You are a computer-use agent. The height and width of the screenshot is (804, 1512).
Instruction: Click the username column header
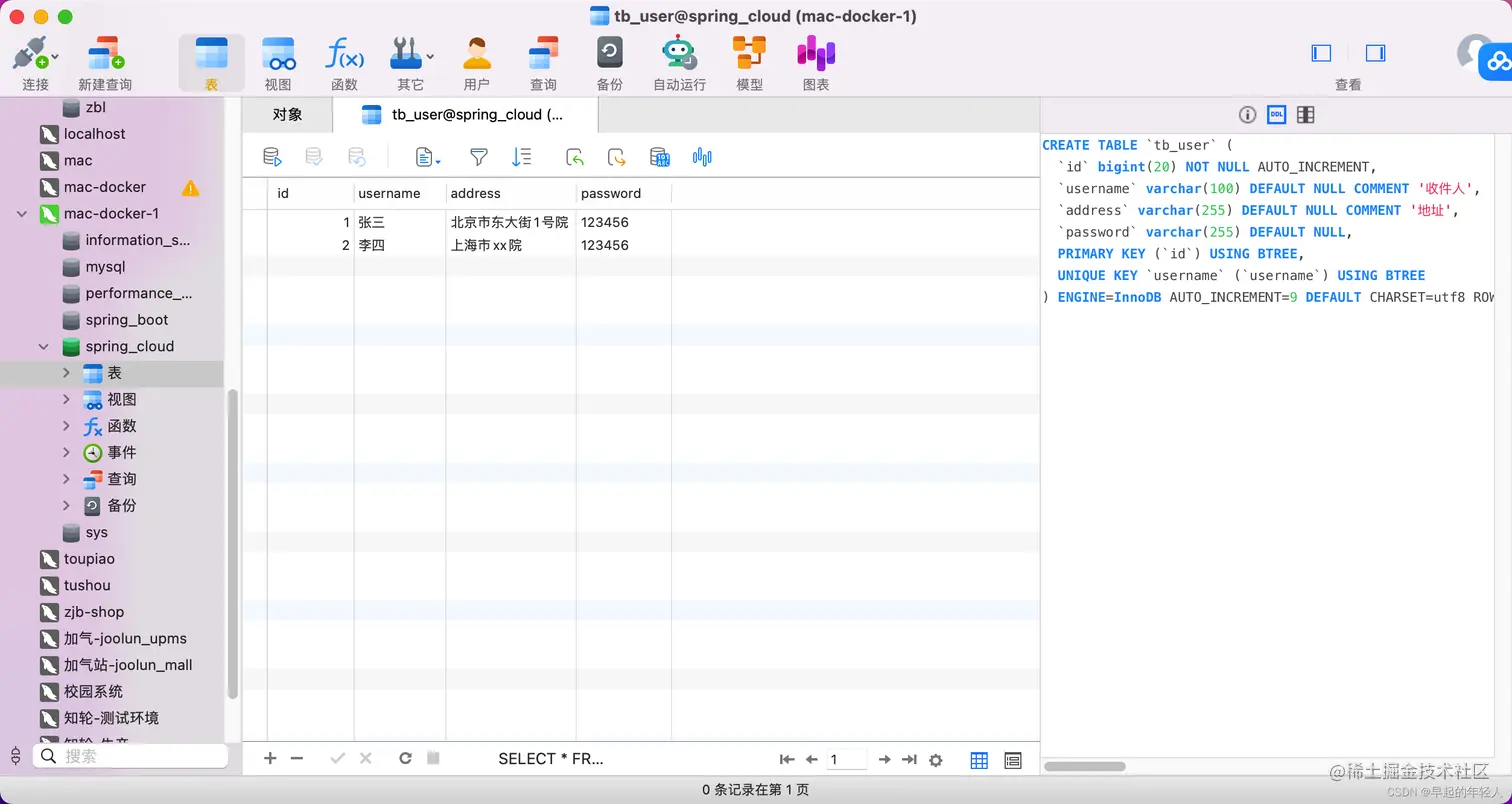coord(400,193)
